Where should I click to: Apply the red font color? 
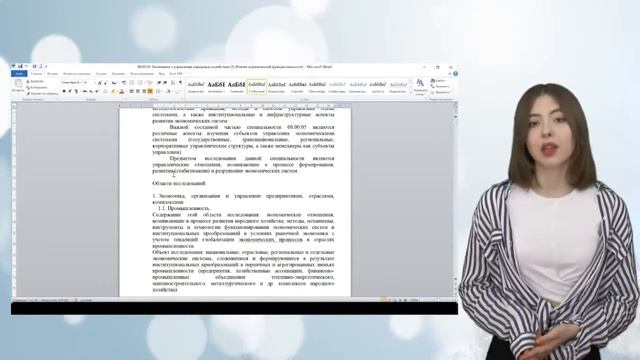click(121, 91)
